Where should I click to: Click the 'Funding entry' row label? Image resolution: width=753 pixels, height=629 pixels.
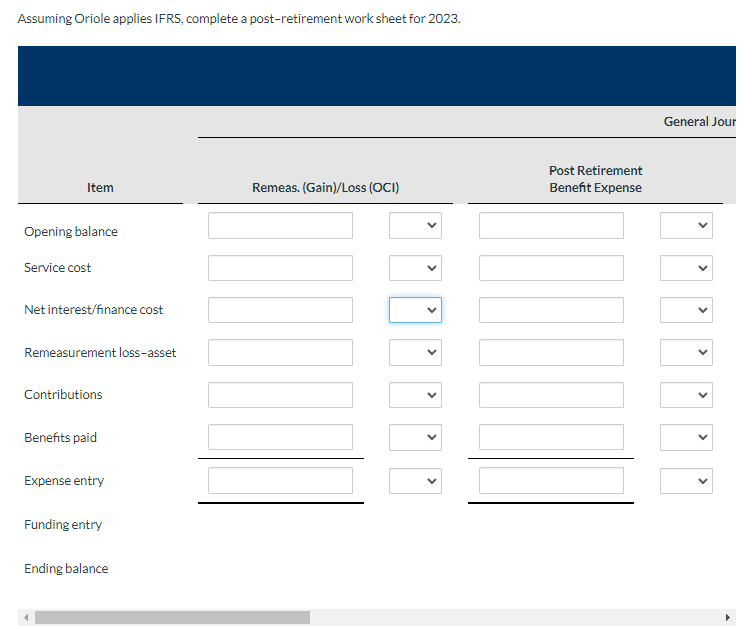coord(63,525)
